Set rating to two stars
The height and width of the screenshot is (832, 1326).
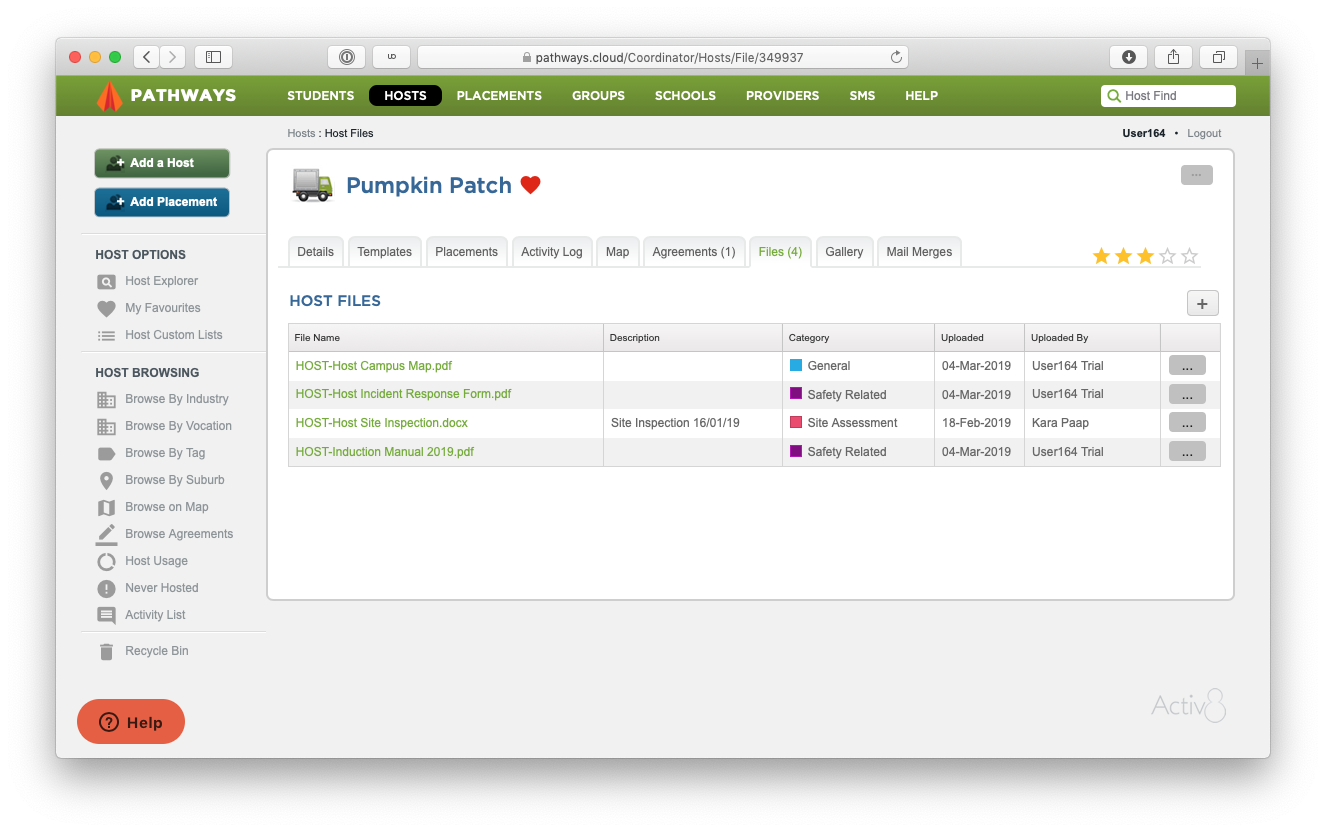click(1123, 256)
